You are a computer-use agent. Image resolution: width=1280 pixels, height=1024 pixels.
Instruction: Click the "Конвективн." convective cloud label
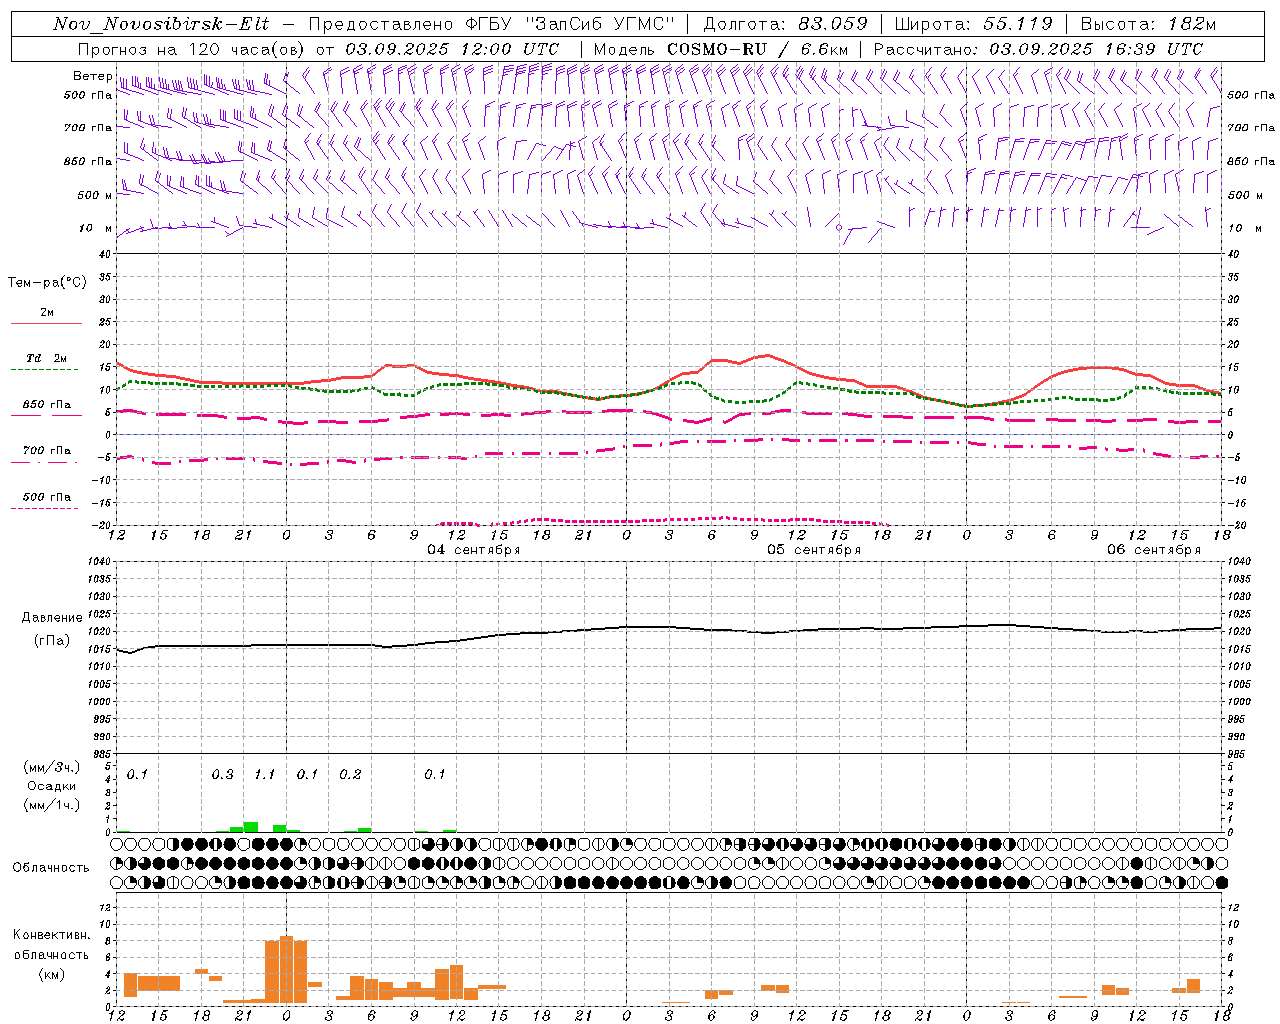(51, 935)
